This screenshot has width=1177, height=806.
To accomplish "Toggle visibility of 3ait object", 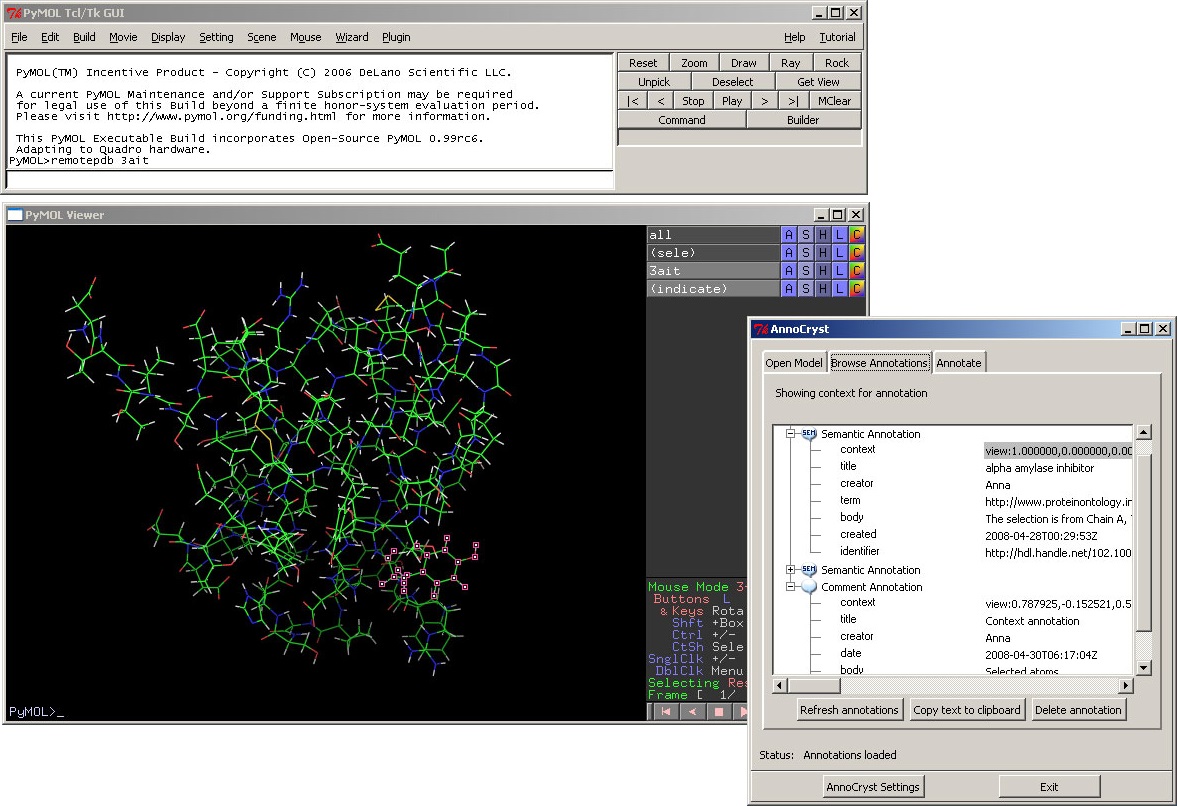I will pos(712,271).
